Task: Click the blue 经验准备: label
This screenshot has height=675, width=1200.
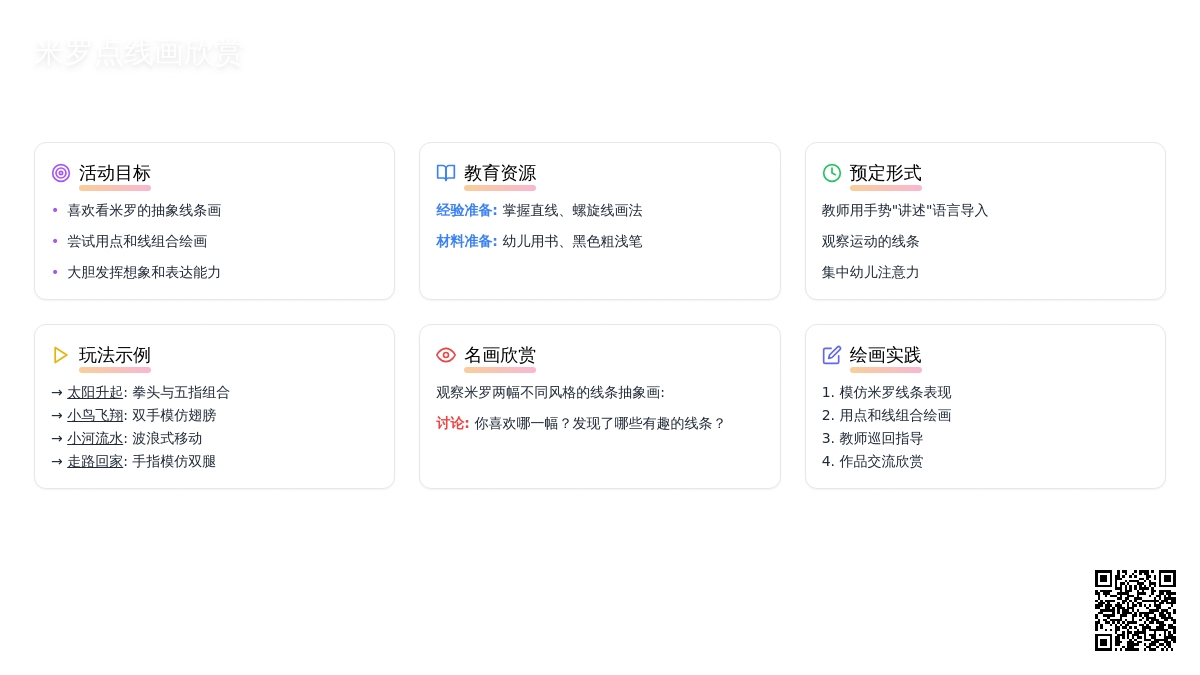Action: pyautogui.click(x=467, y=210)
